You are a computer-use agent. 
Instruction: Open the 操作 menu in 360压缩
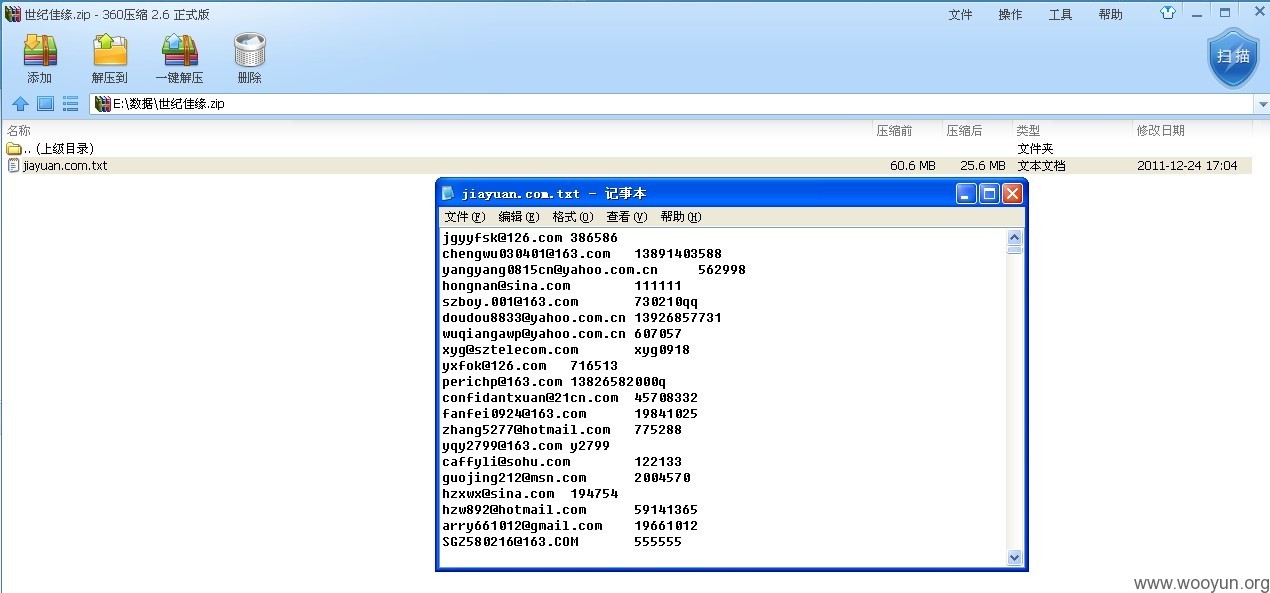1010,14
